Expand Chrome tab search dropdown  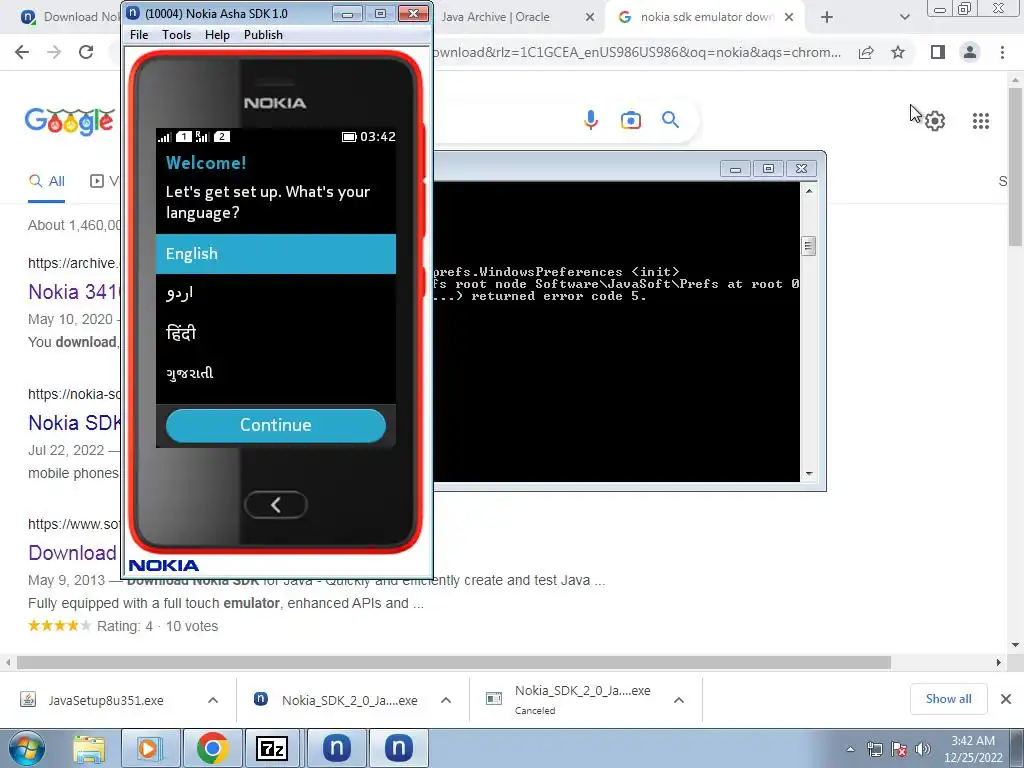(904, 17)
